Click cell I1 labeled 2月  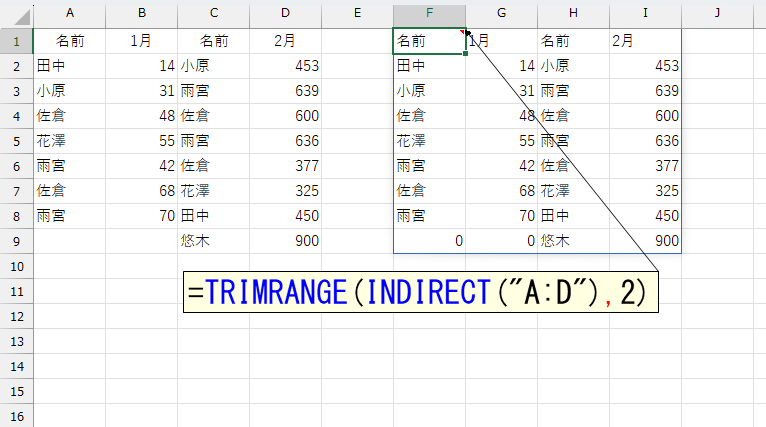(645, 42)
